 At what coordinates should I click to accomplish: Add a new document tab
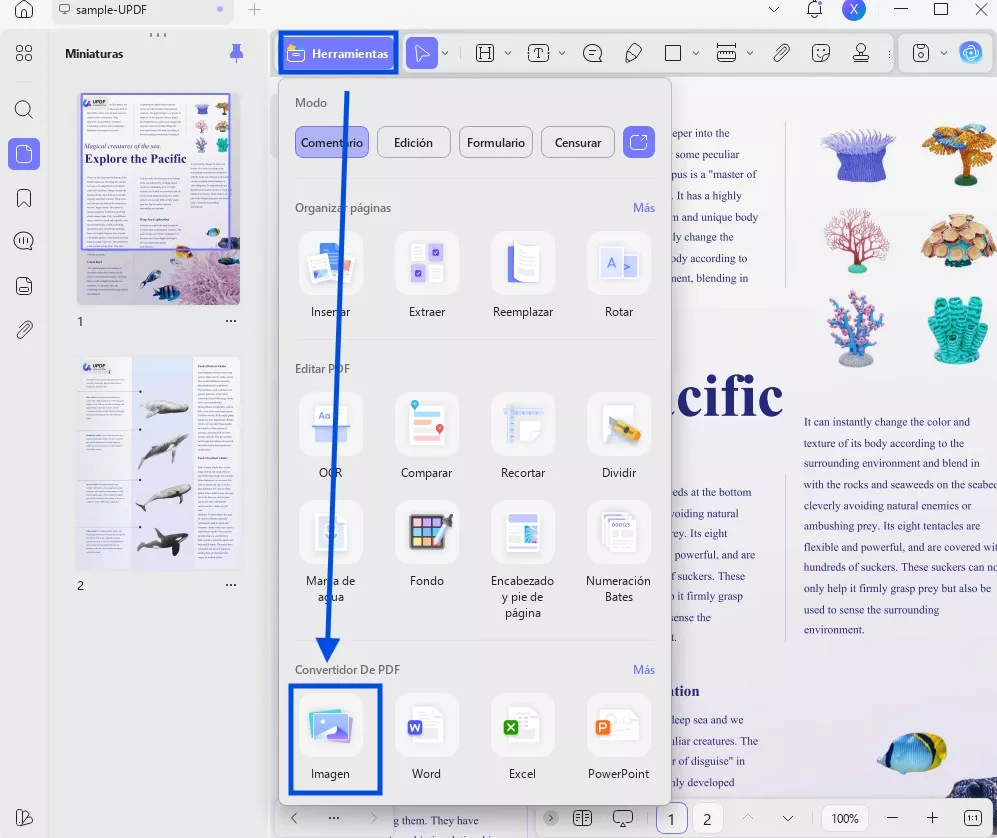click(x=254, y=10)
